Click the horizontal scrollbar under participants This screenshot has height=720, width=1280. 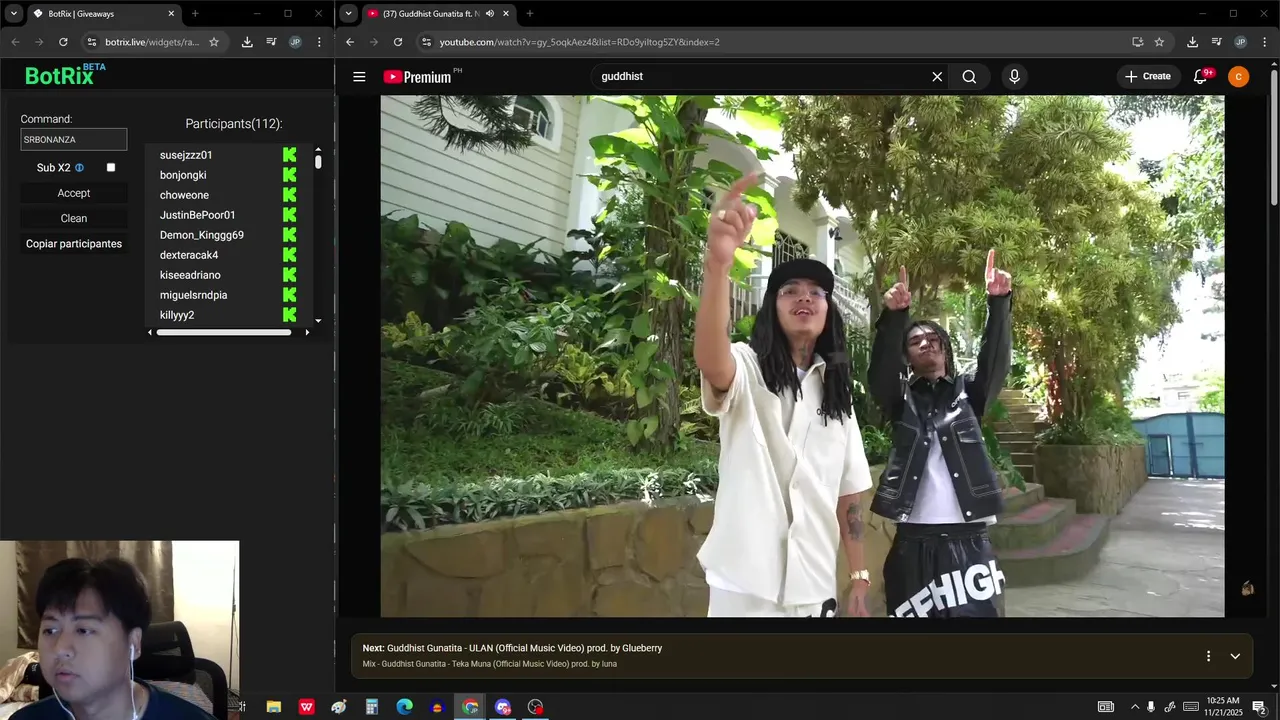[x=224, y=332]
